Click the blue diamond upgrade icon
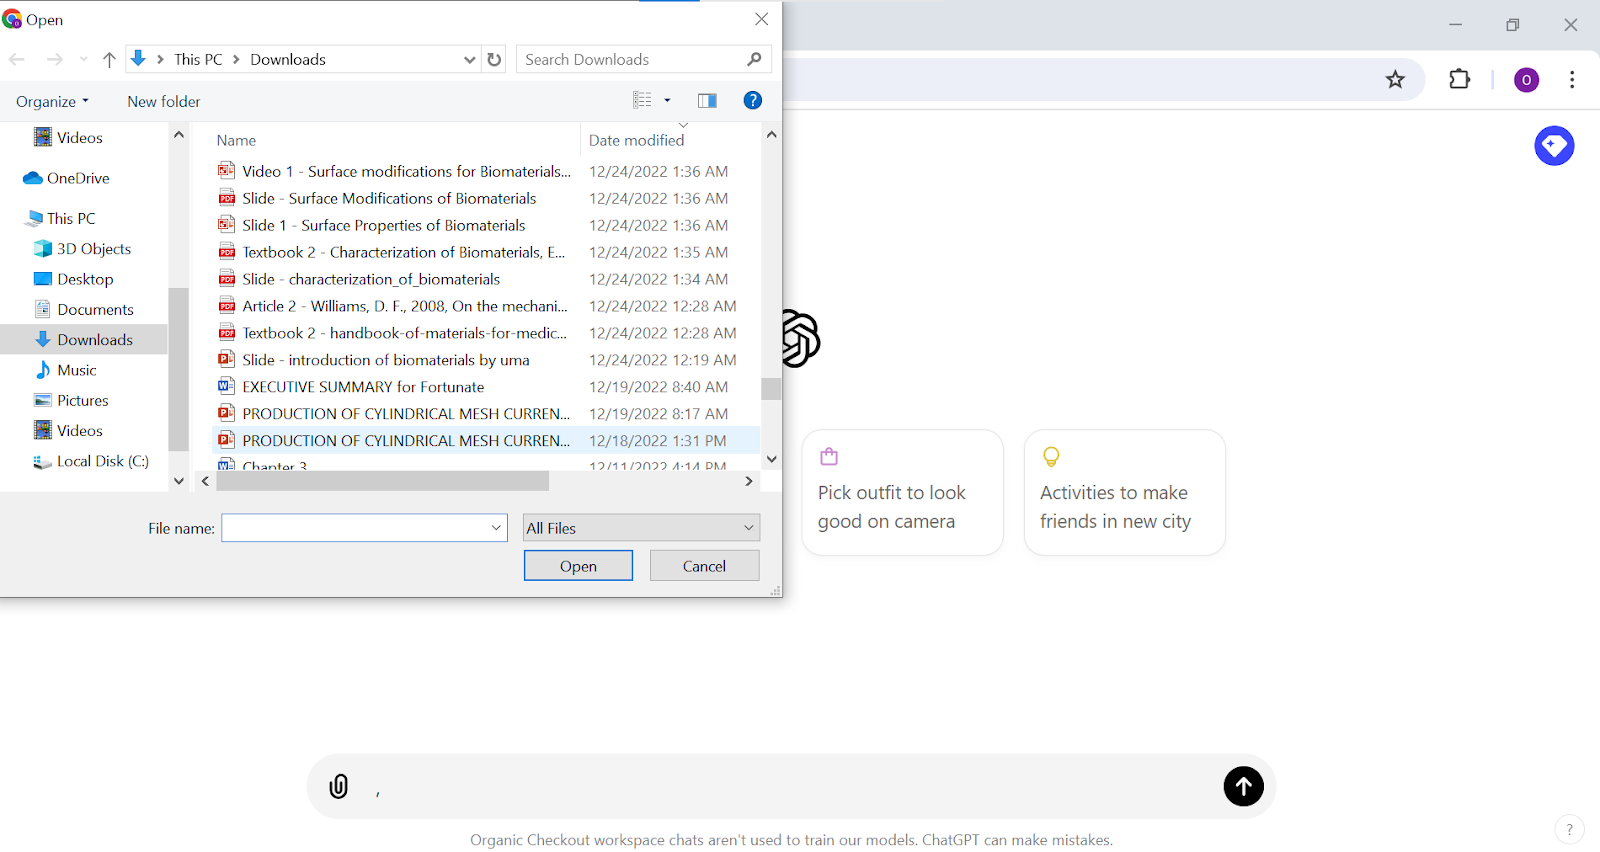 (1554, 146)
